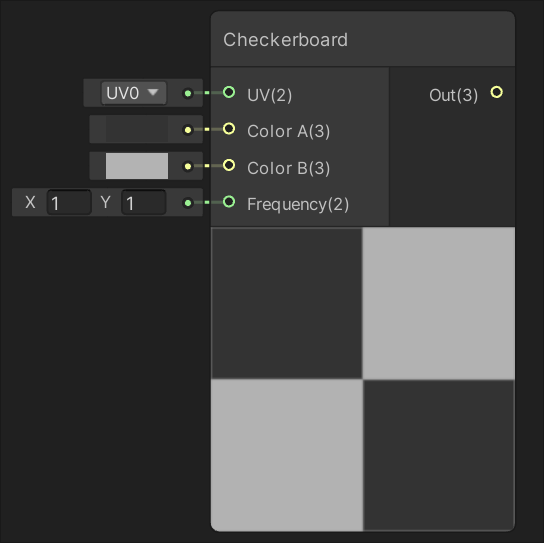This screenshot has height=543, width=544.
Task: Click the Frequency X value field
Action: [69, 203]
